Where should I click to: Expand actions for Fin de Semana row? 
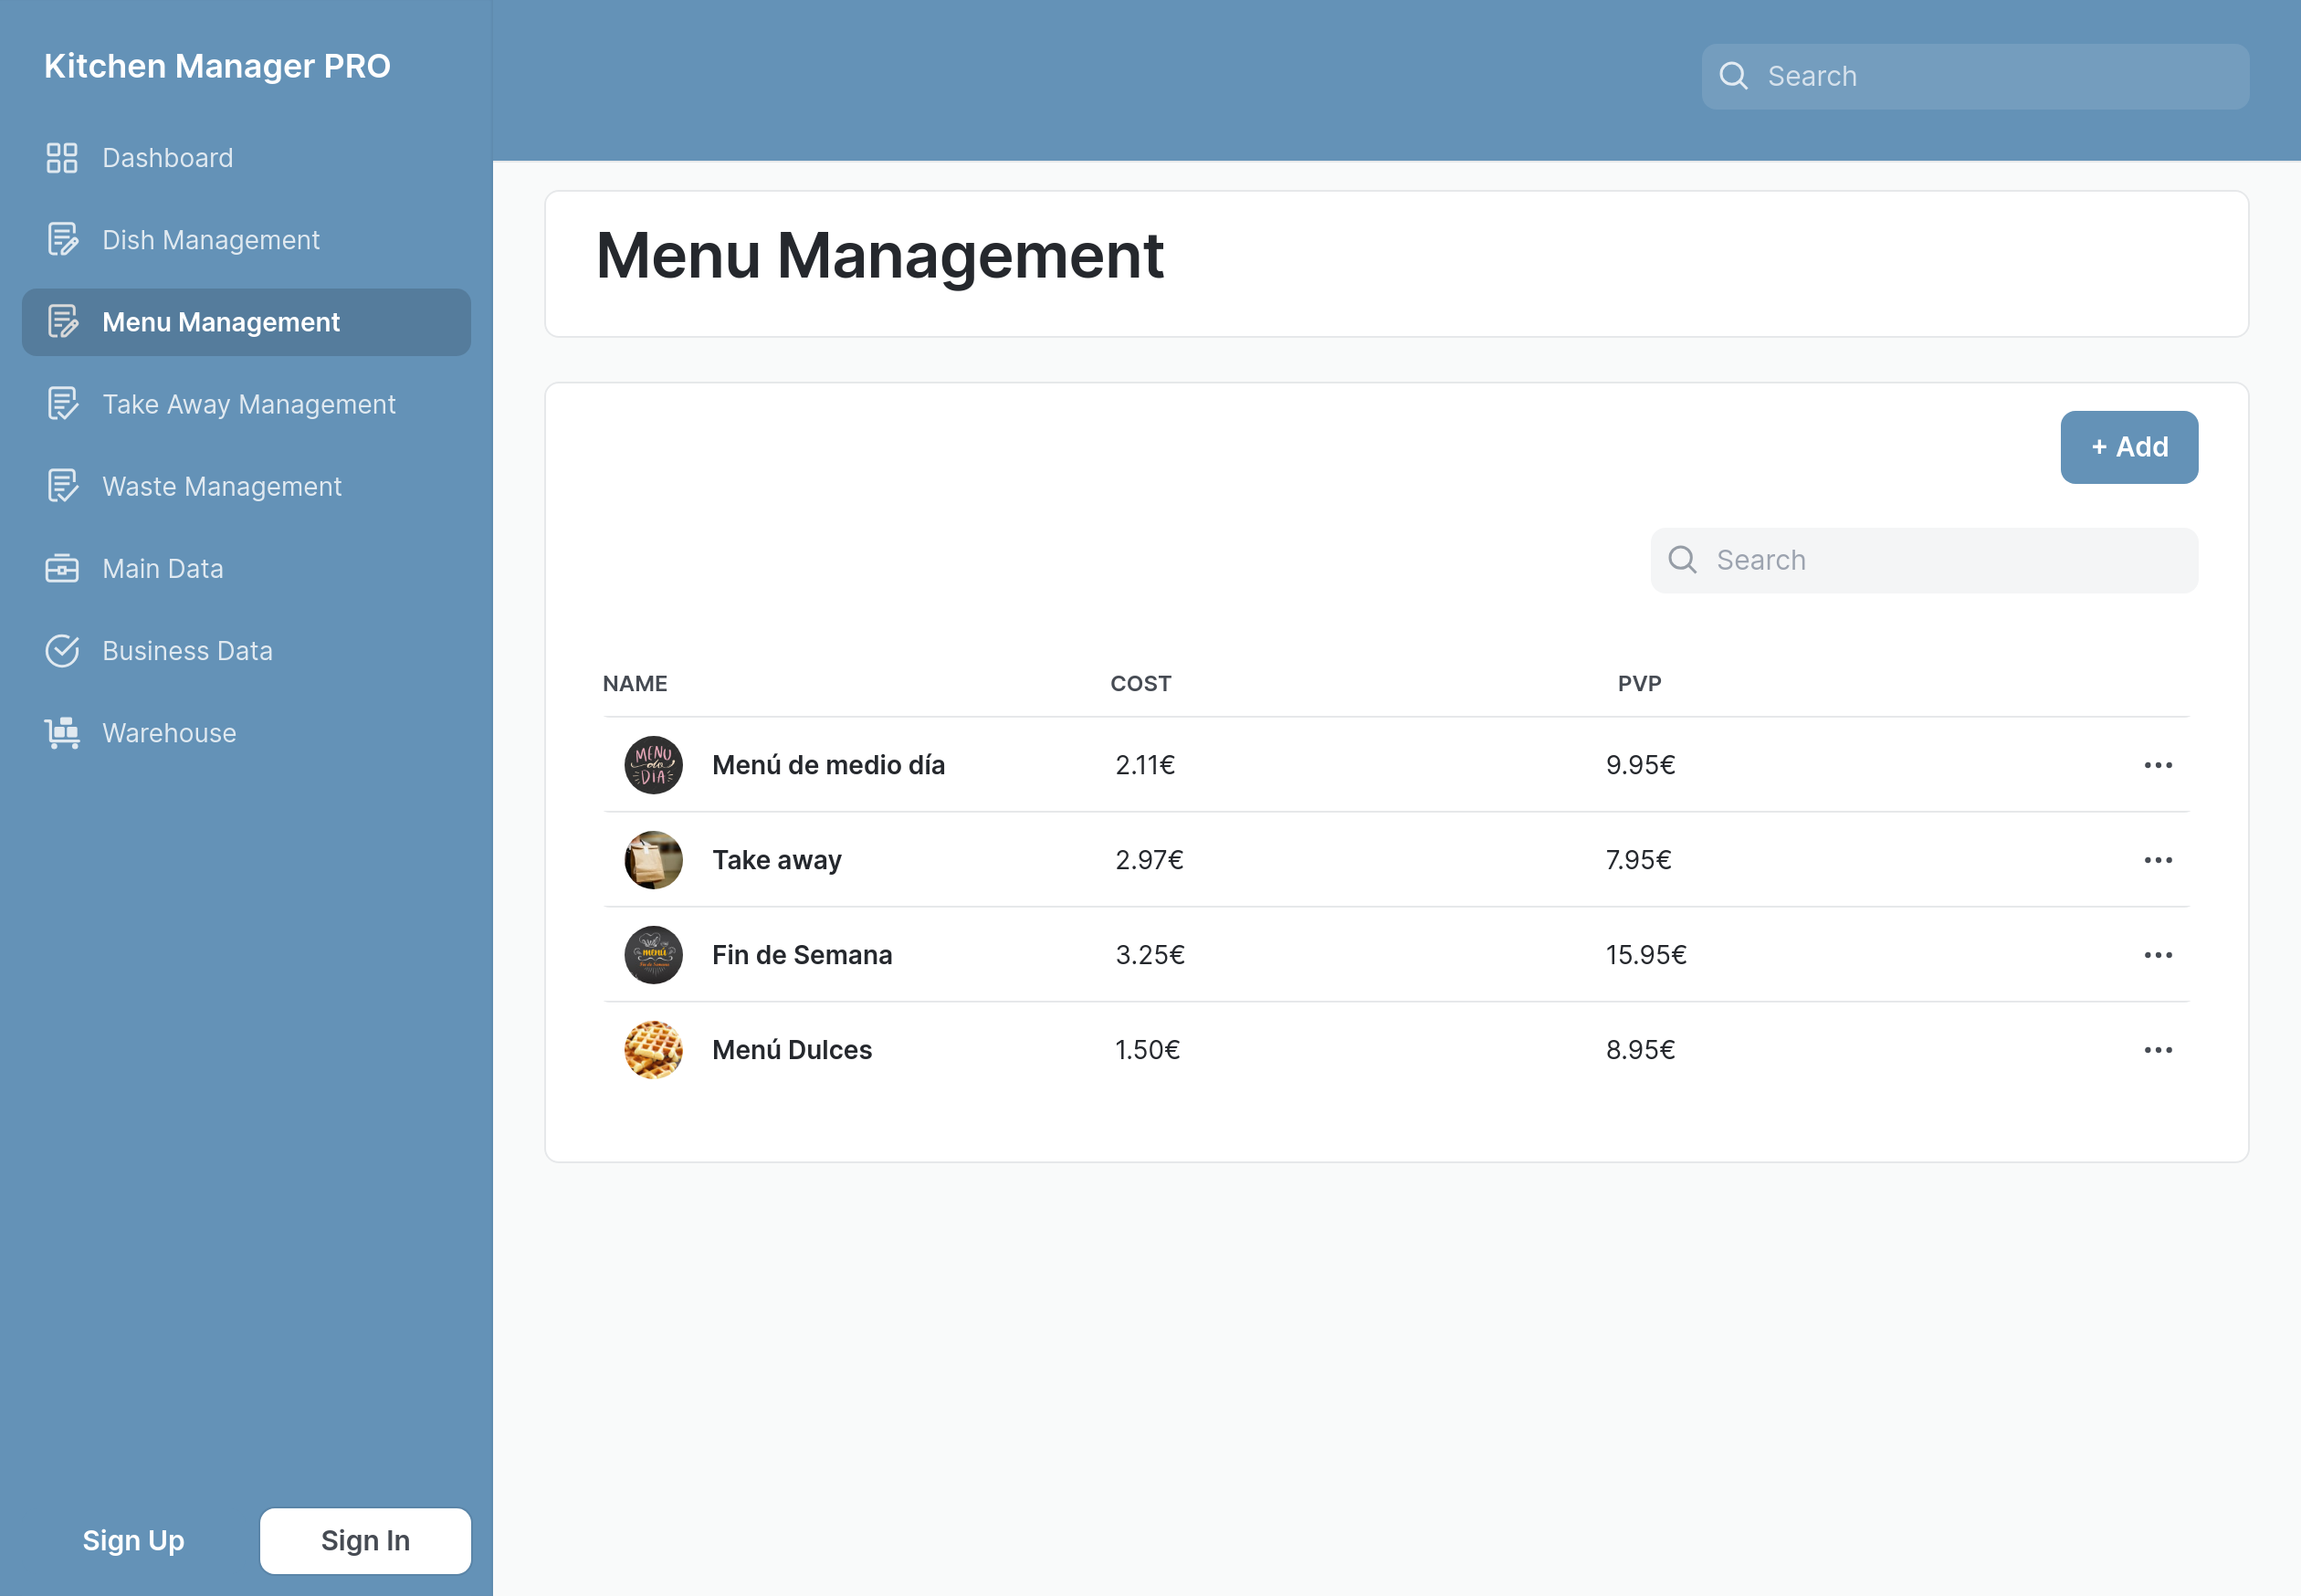click(2157, 955)
